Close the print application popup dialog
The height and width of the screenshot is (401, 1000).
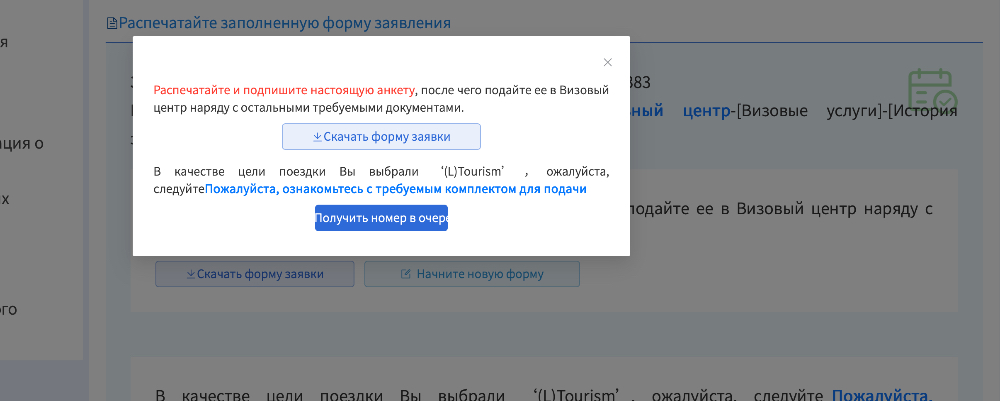click(x=607, y=62)
